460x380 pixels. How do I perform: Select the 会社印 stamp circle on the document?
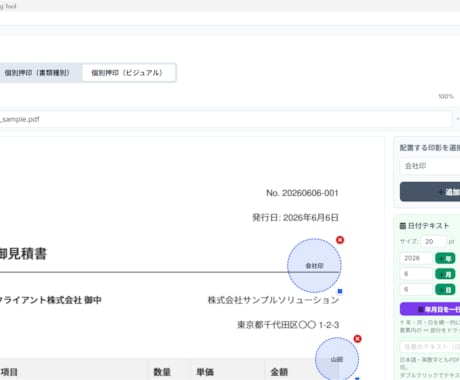pos(314,266)
